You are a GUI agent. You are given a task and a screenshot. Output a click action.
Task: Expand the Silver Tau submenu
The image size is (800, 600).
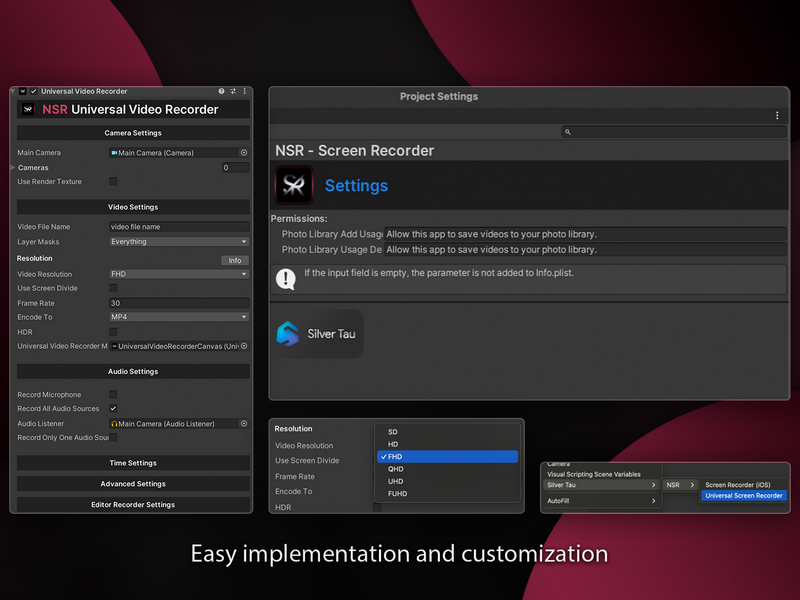(x=602, y=485)
